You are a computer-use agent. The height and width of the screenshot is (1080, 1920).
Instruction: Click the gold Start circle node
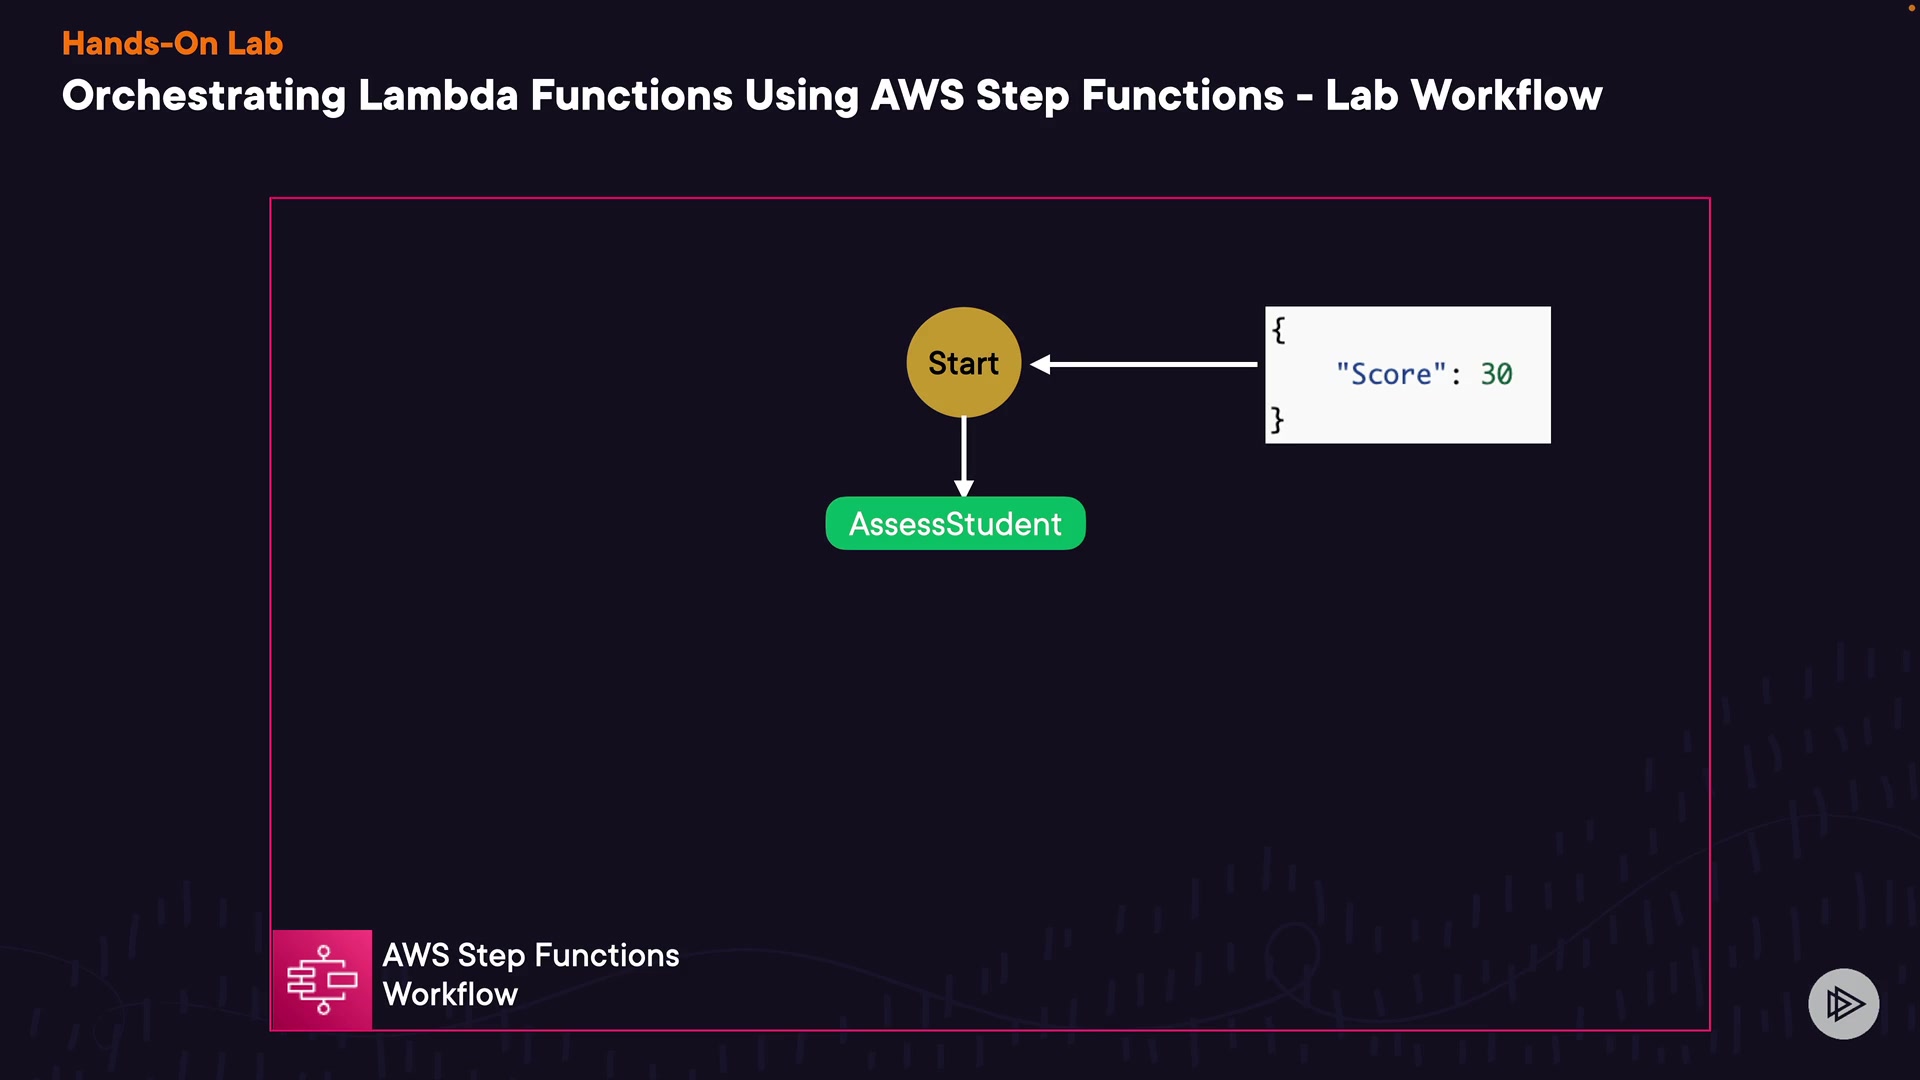coord(963,362)
